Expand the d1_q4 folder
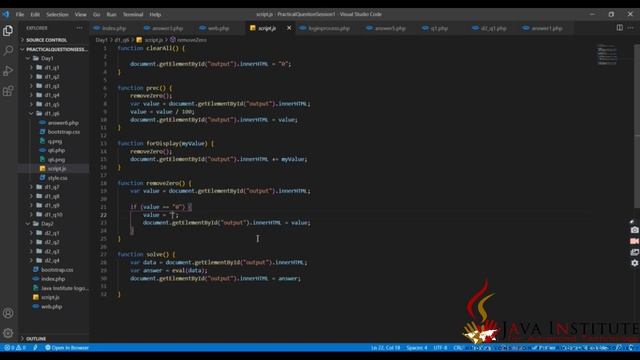This screenshot has width=640, height=360. tap(53, 95)
